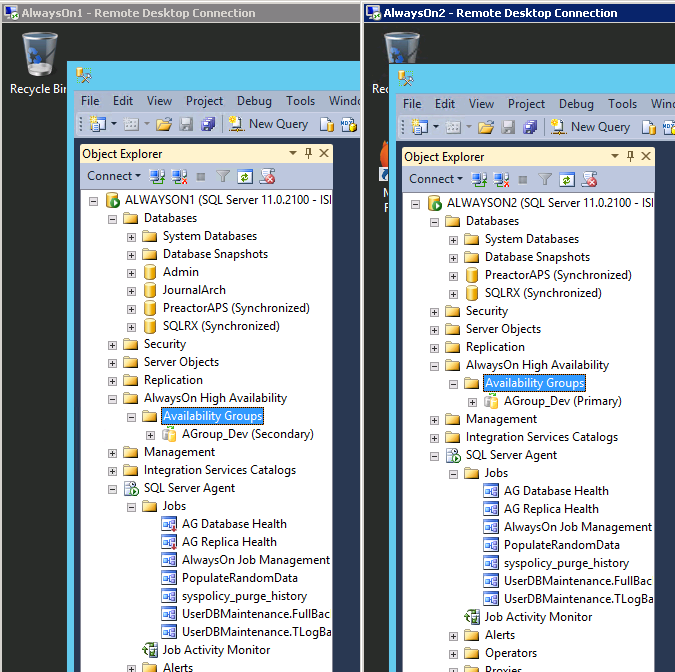Image resolution: width=675 pixels, height=672 pixels.
Task: Open Debug menu in AlwaysOn2
Action: click(x=576, y=104)
